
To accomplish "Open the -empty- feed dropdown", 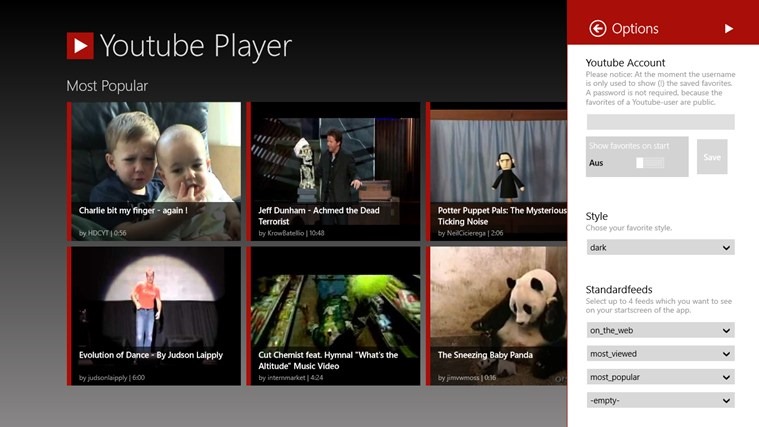I will [x=661, y=400].
